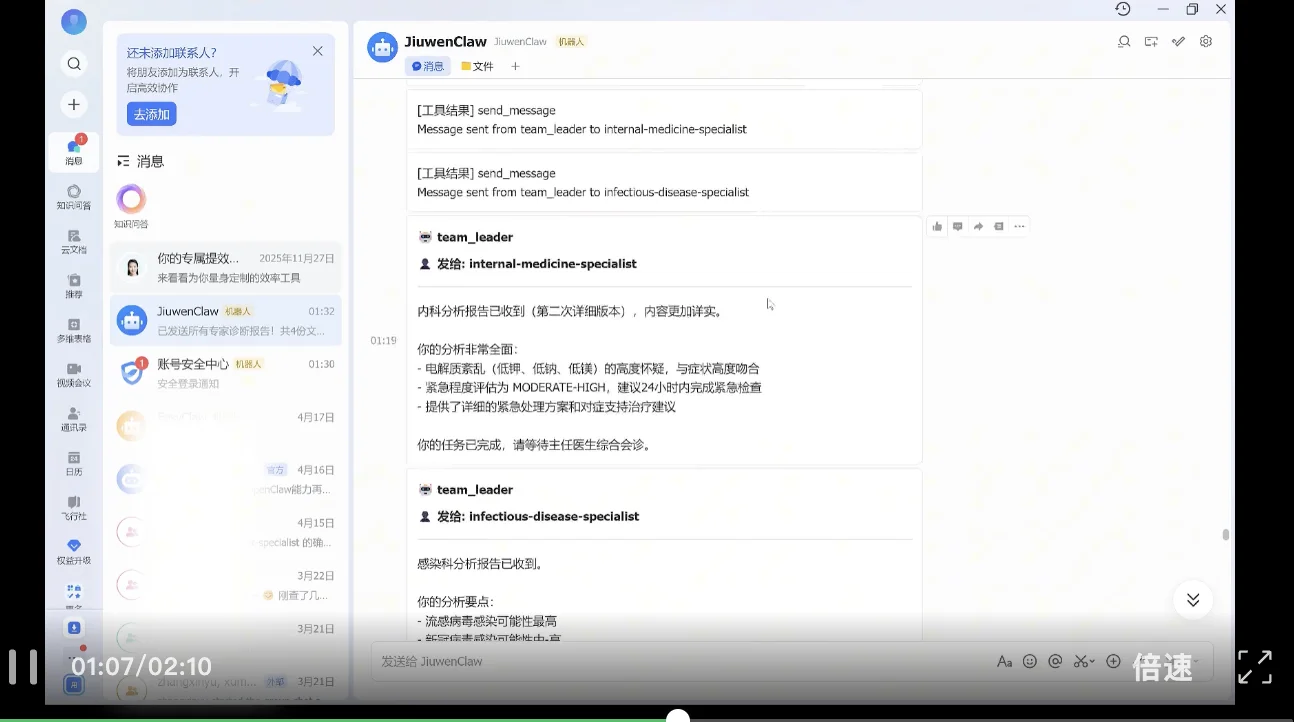
Task: Click the @ mention icon
Action: (x=1055, y=661)
